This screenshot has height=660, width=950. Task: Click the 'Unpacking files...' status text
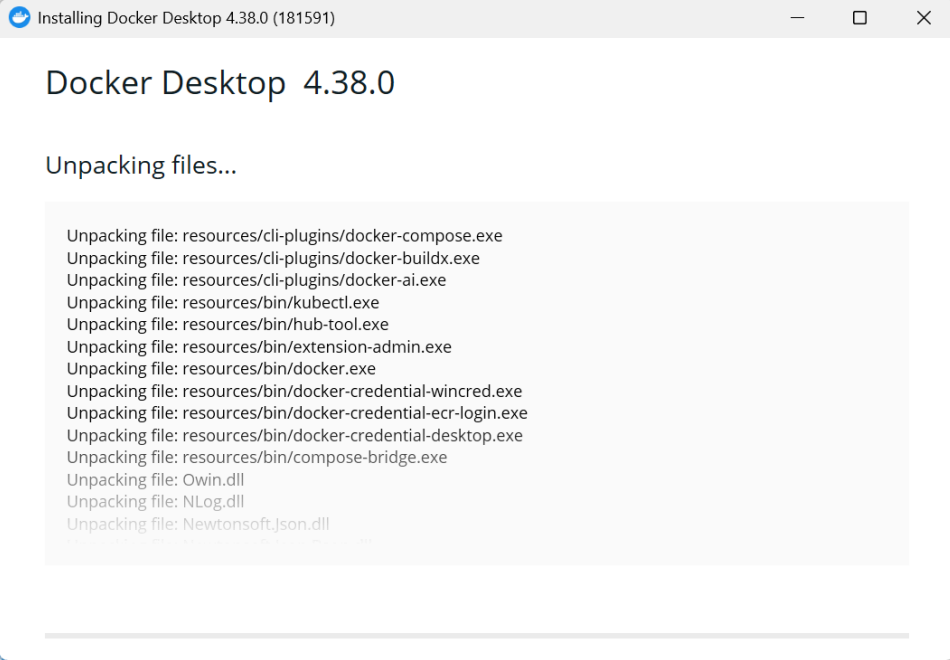coord(141,165)
